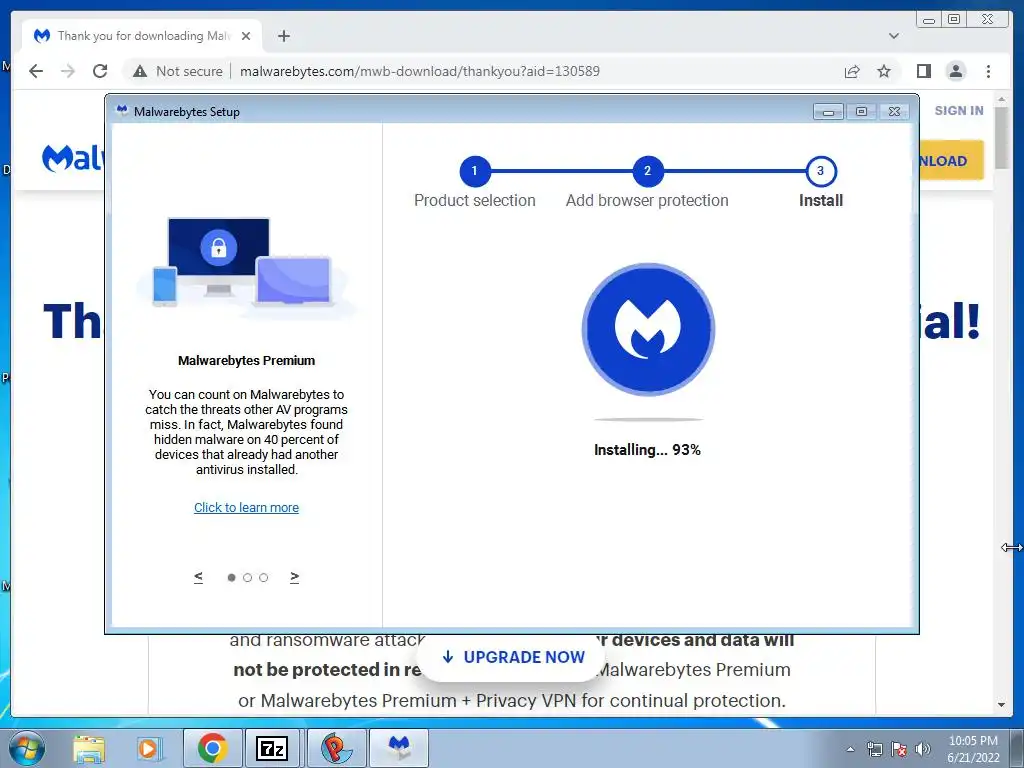The image size is (1024, 768).
Task: Click the Malwarebytes Setup title icon
Action: (x=121, y=111)
